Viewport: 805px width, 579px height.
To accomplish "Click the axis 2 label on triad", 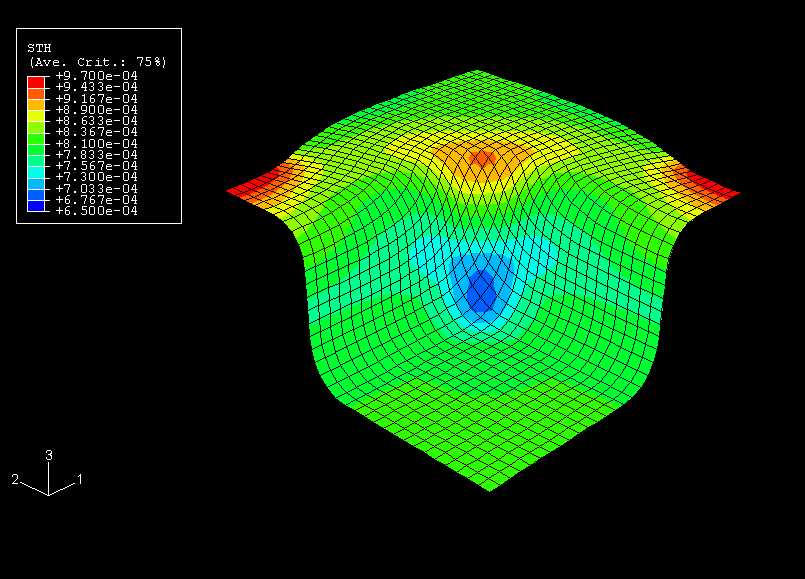I will point(15,480).
